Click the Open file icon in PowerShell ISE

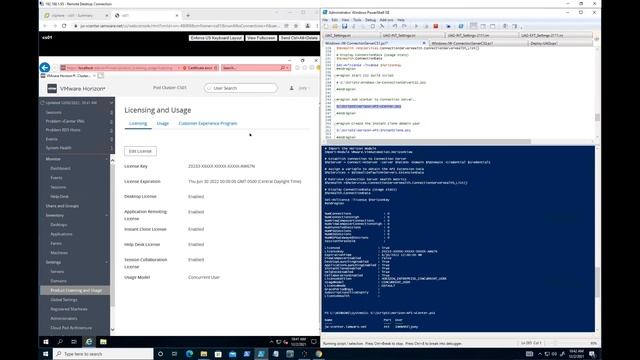(x=335, y=27)
